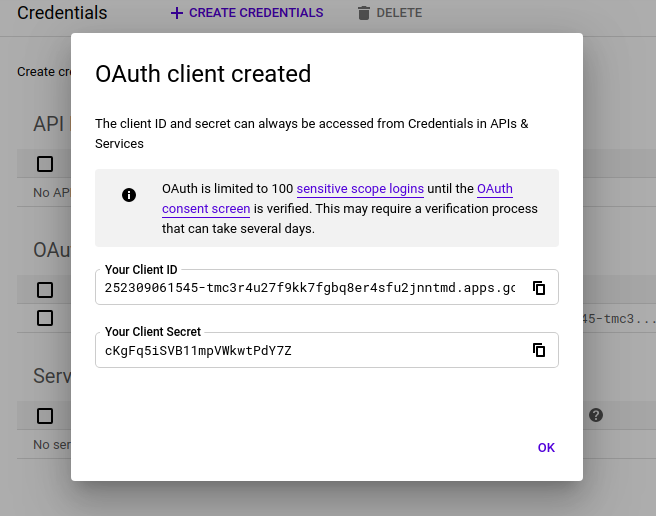Image resolution: width=656 pixels, height=516 pixels.
Task: Click the Credentials page heading
Action: (62, 13)
